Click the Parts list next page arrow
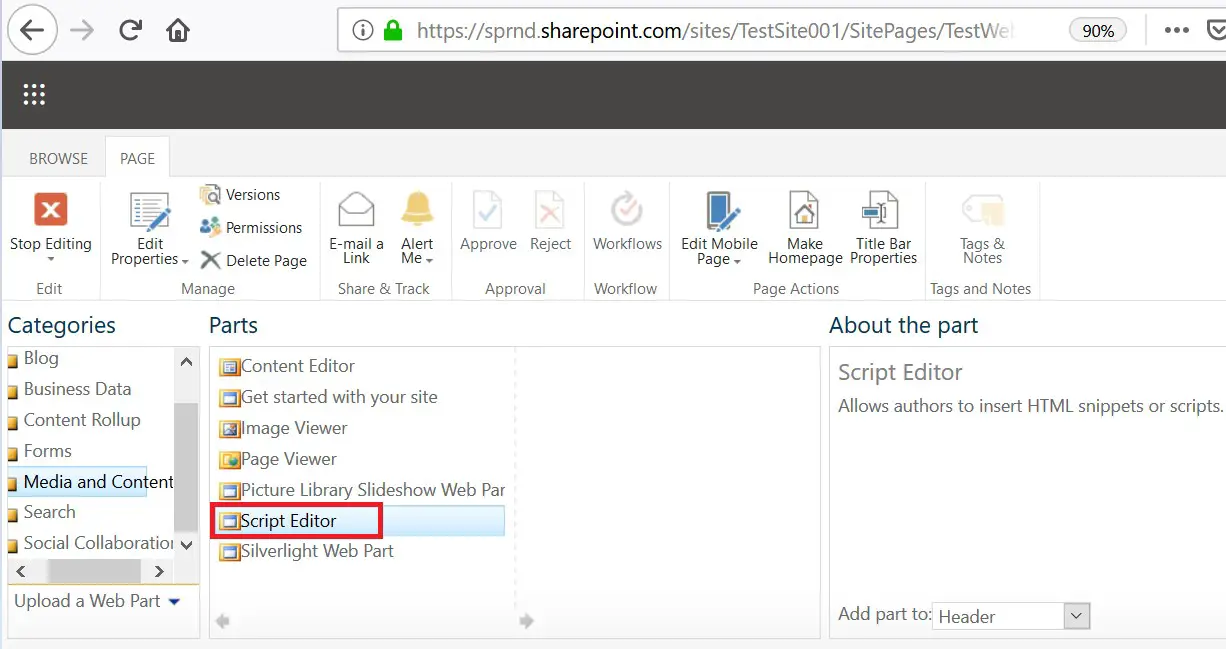The height and width of the screenshot is (649, 1226). [x=526, y=622]
